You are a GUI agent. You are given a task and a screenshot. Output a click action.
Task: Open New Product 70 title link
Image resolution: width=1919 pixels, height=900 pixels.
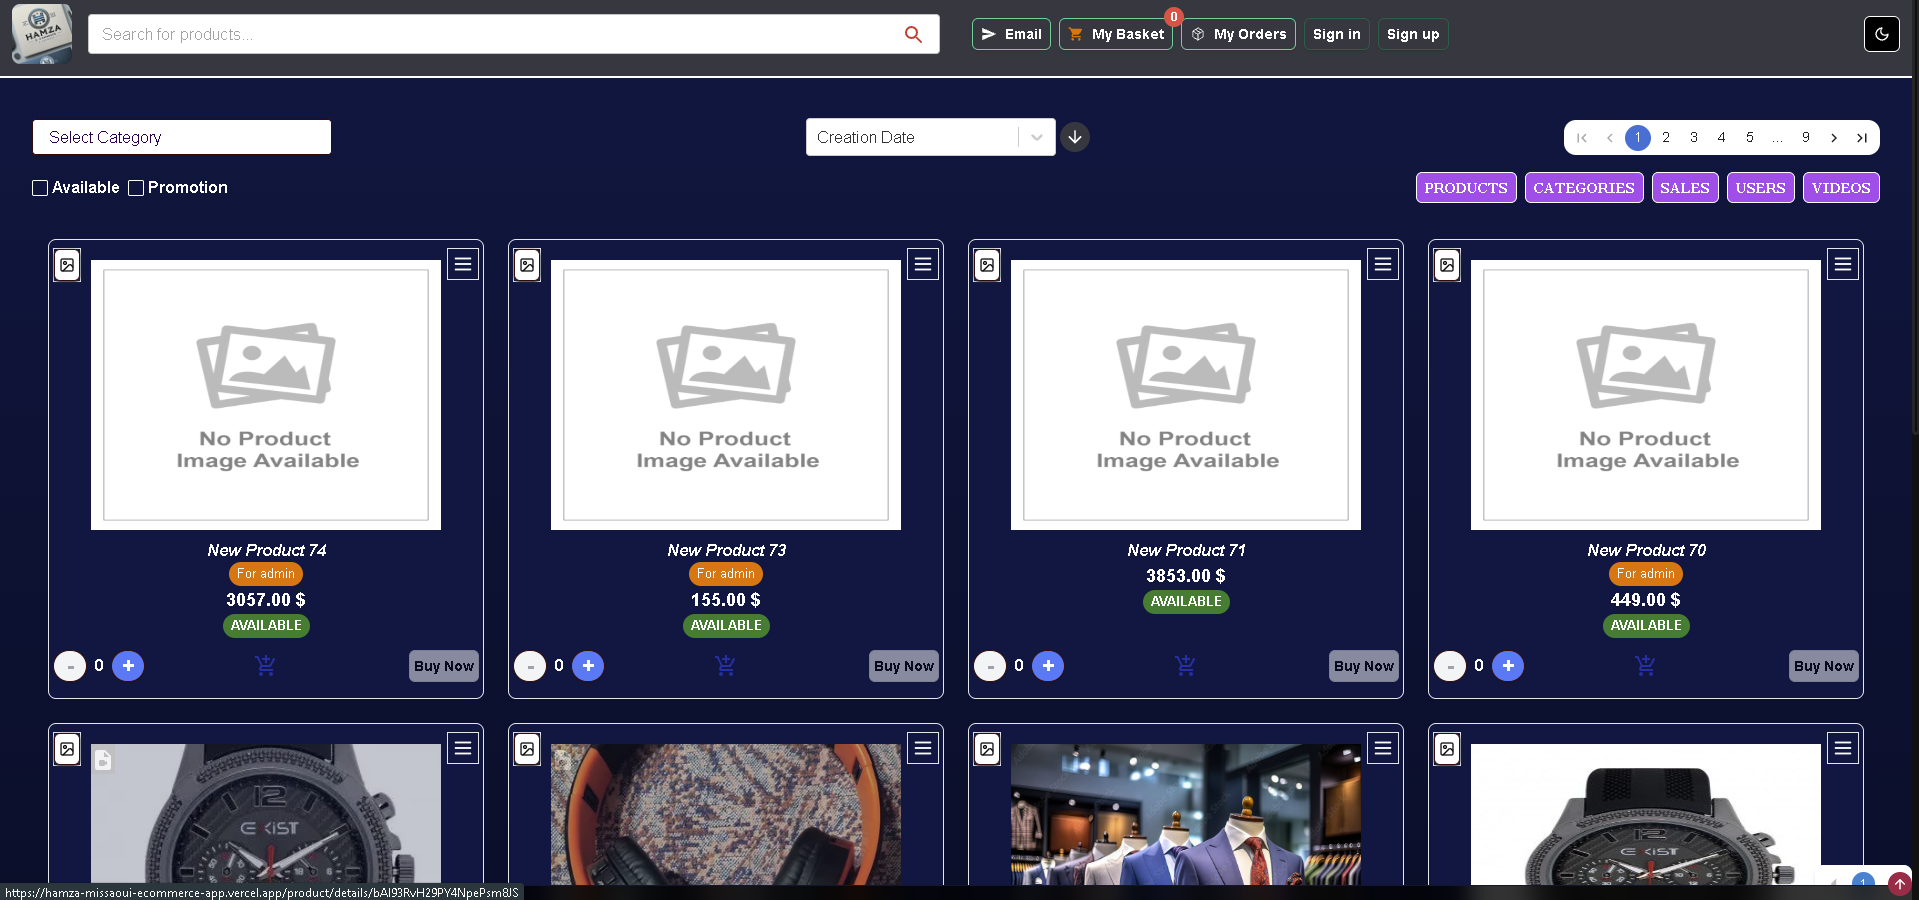click(x=1646, y=550)
